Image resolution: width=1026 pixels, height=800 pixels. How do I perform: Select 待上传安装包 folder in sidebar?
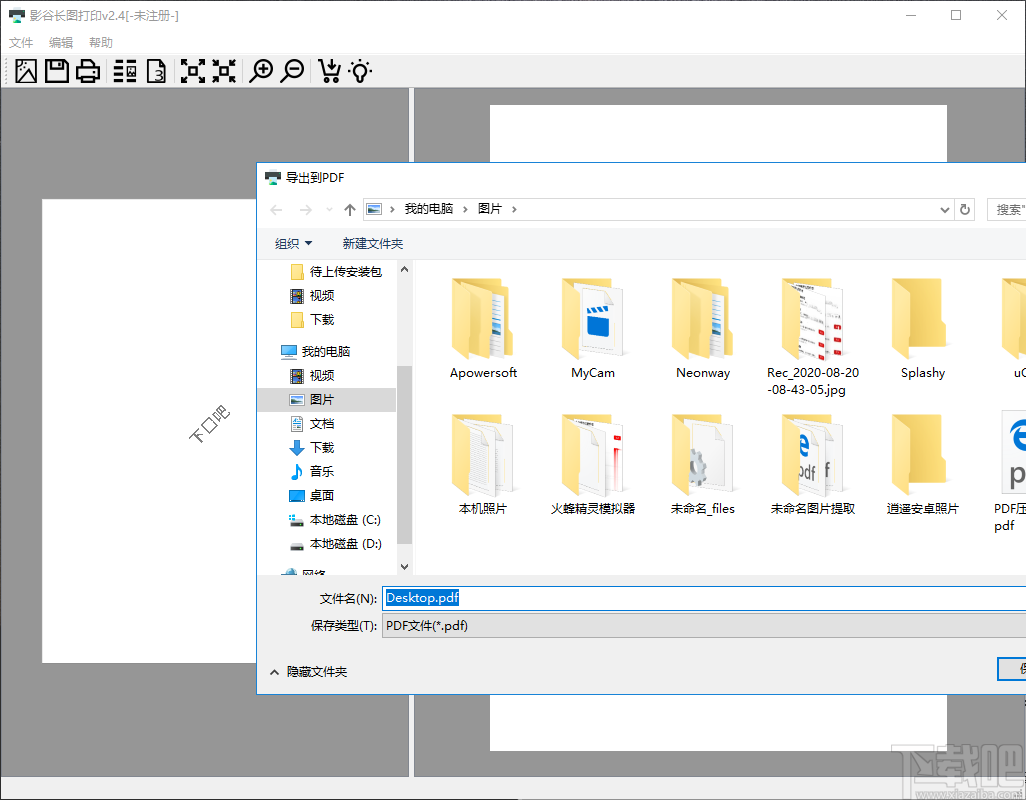pyautogui.click(x=336, y=271)
